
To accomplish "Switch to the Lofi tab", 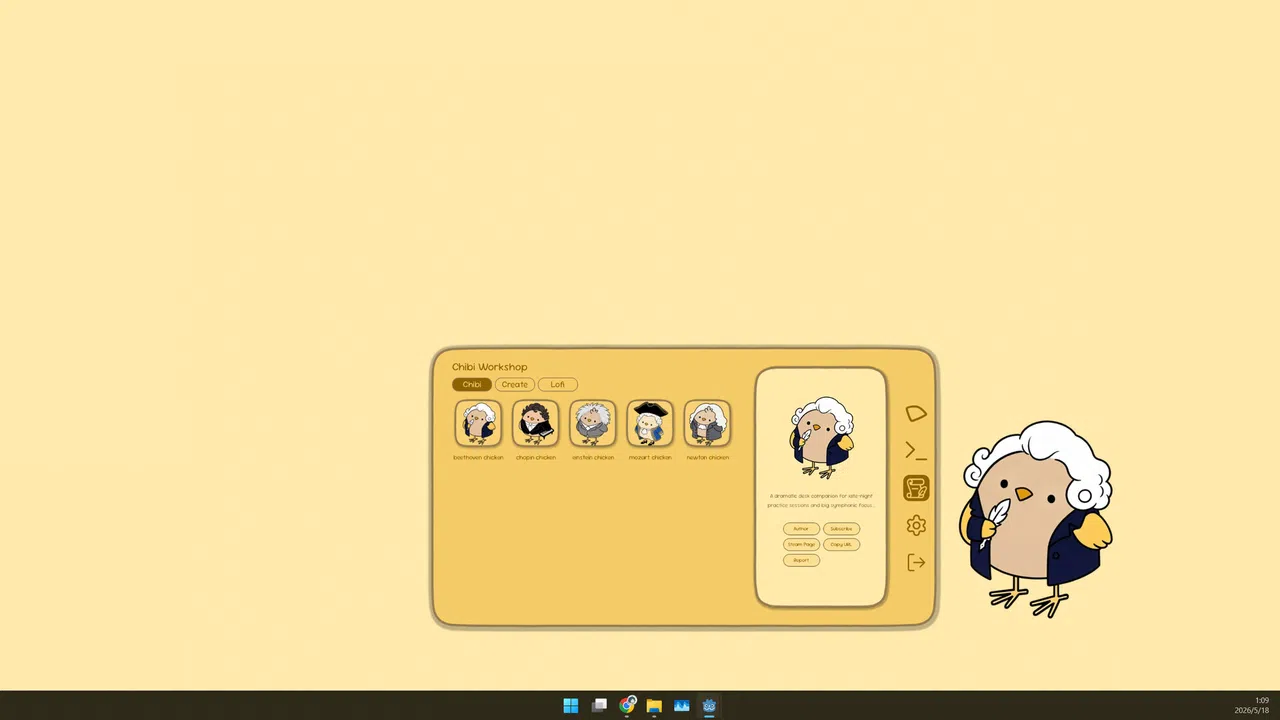I will pos(558,384).
